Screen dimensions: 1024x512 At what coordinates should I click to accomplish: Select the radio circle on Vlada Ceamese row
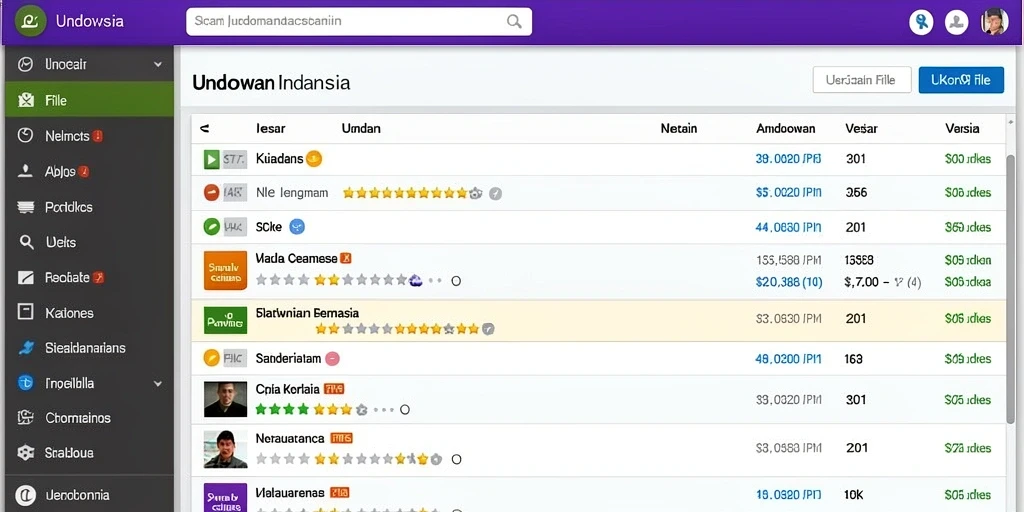pos(456,281)
